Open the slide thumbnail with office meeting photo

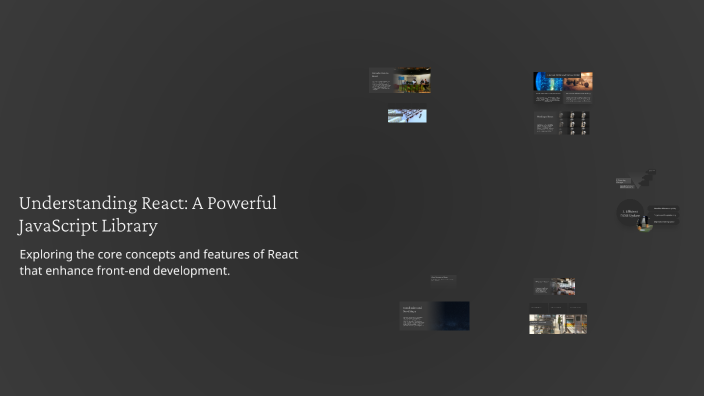(400, 80)
